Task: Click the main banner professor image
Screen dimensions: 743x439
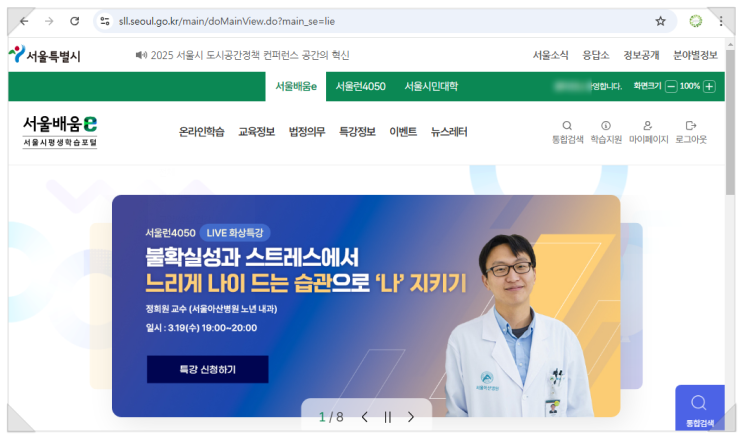Action: (x=519, y=325)
